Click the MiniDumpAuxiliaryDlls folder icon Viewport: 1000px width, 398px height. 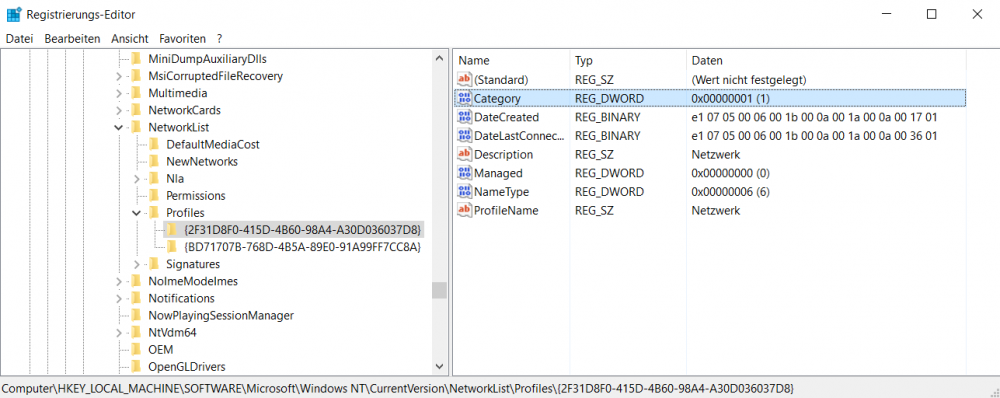pos(135,59)
